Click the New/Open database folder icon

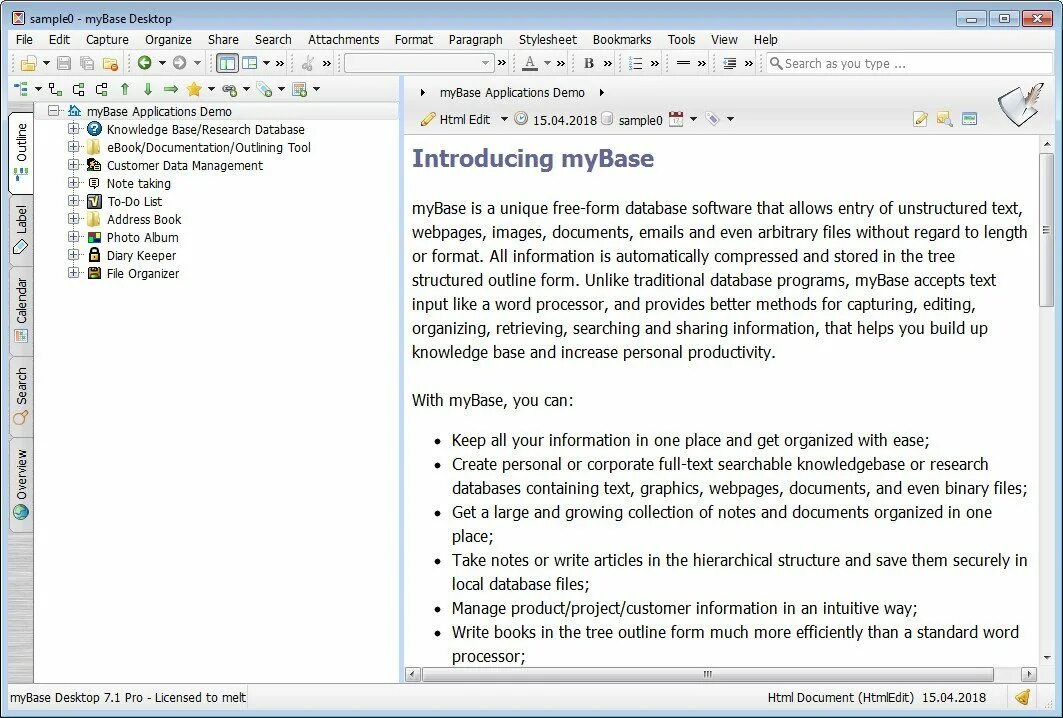pyautogui.click(x=28, y=64)
